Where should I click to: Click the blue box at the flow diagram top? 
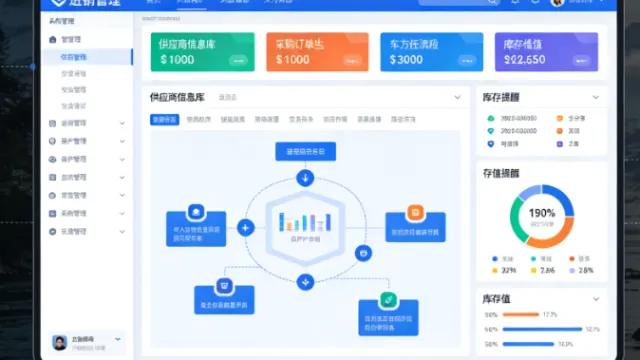(x=305, y=151)
